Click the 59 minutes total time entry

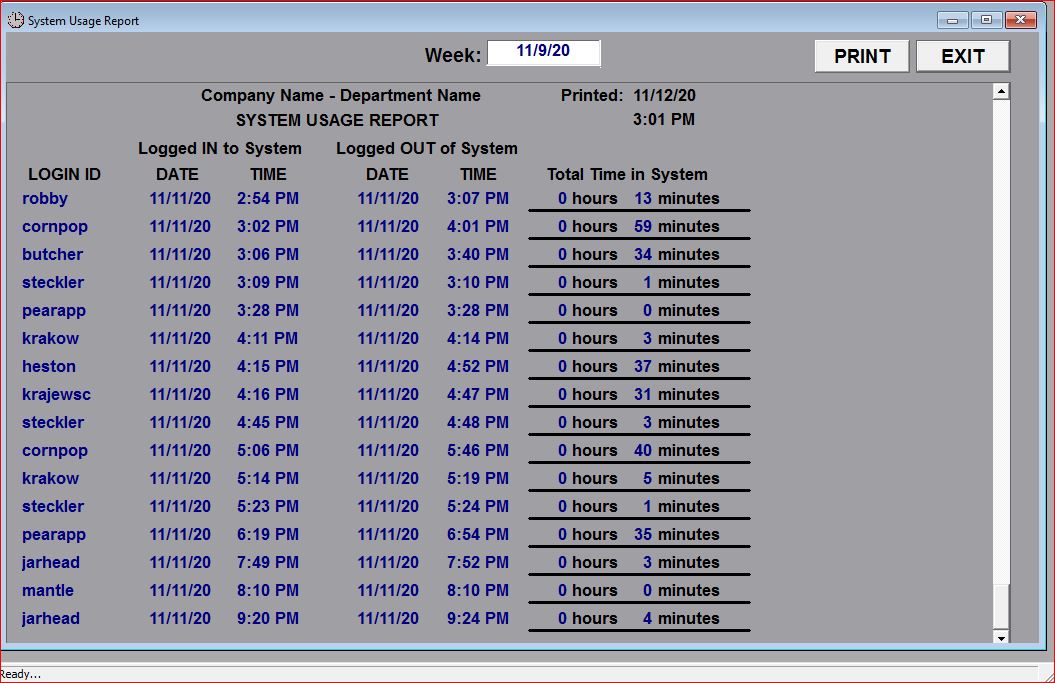coord(676,227)
